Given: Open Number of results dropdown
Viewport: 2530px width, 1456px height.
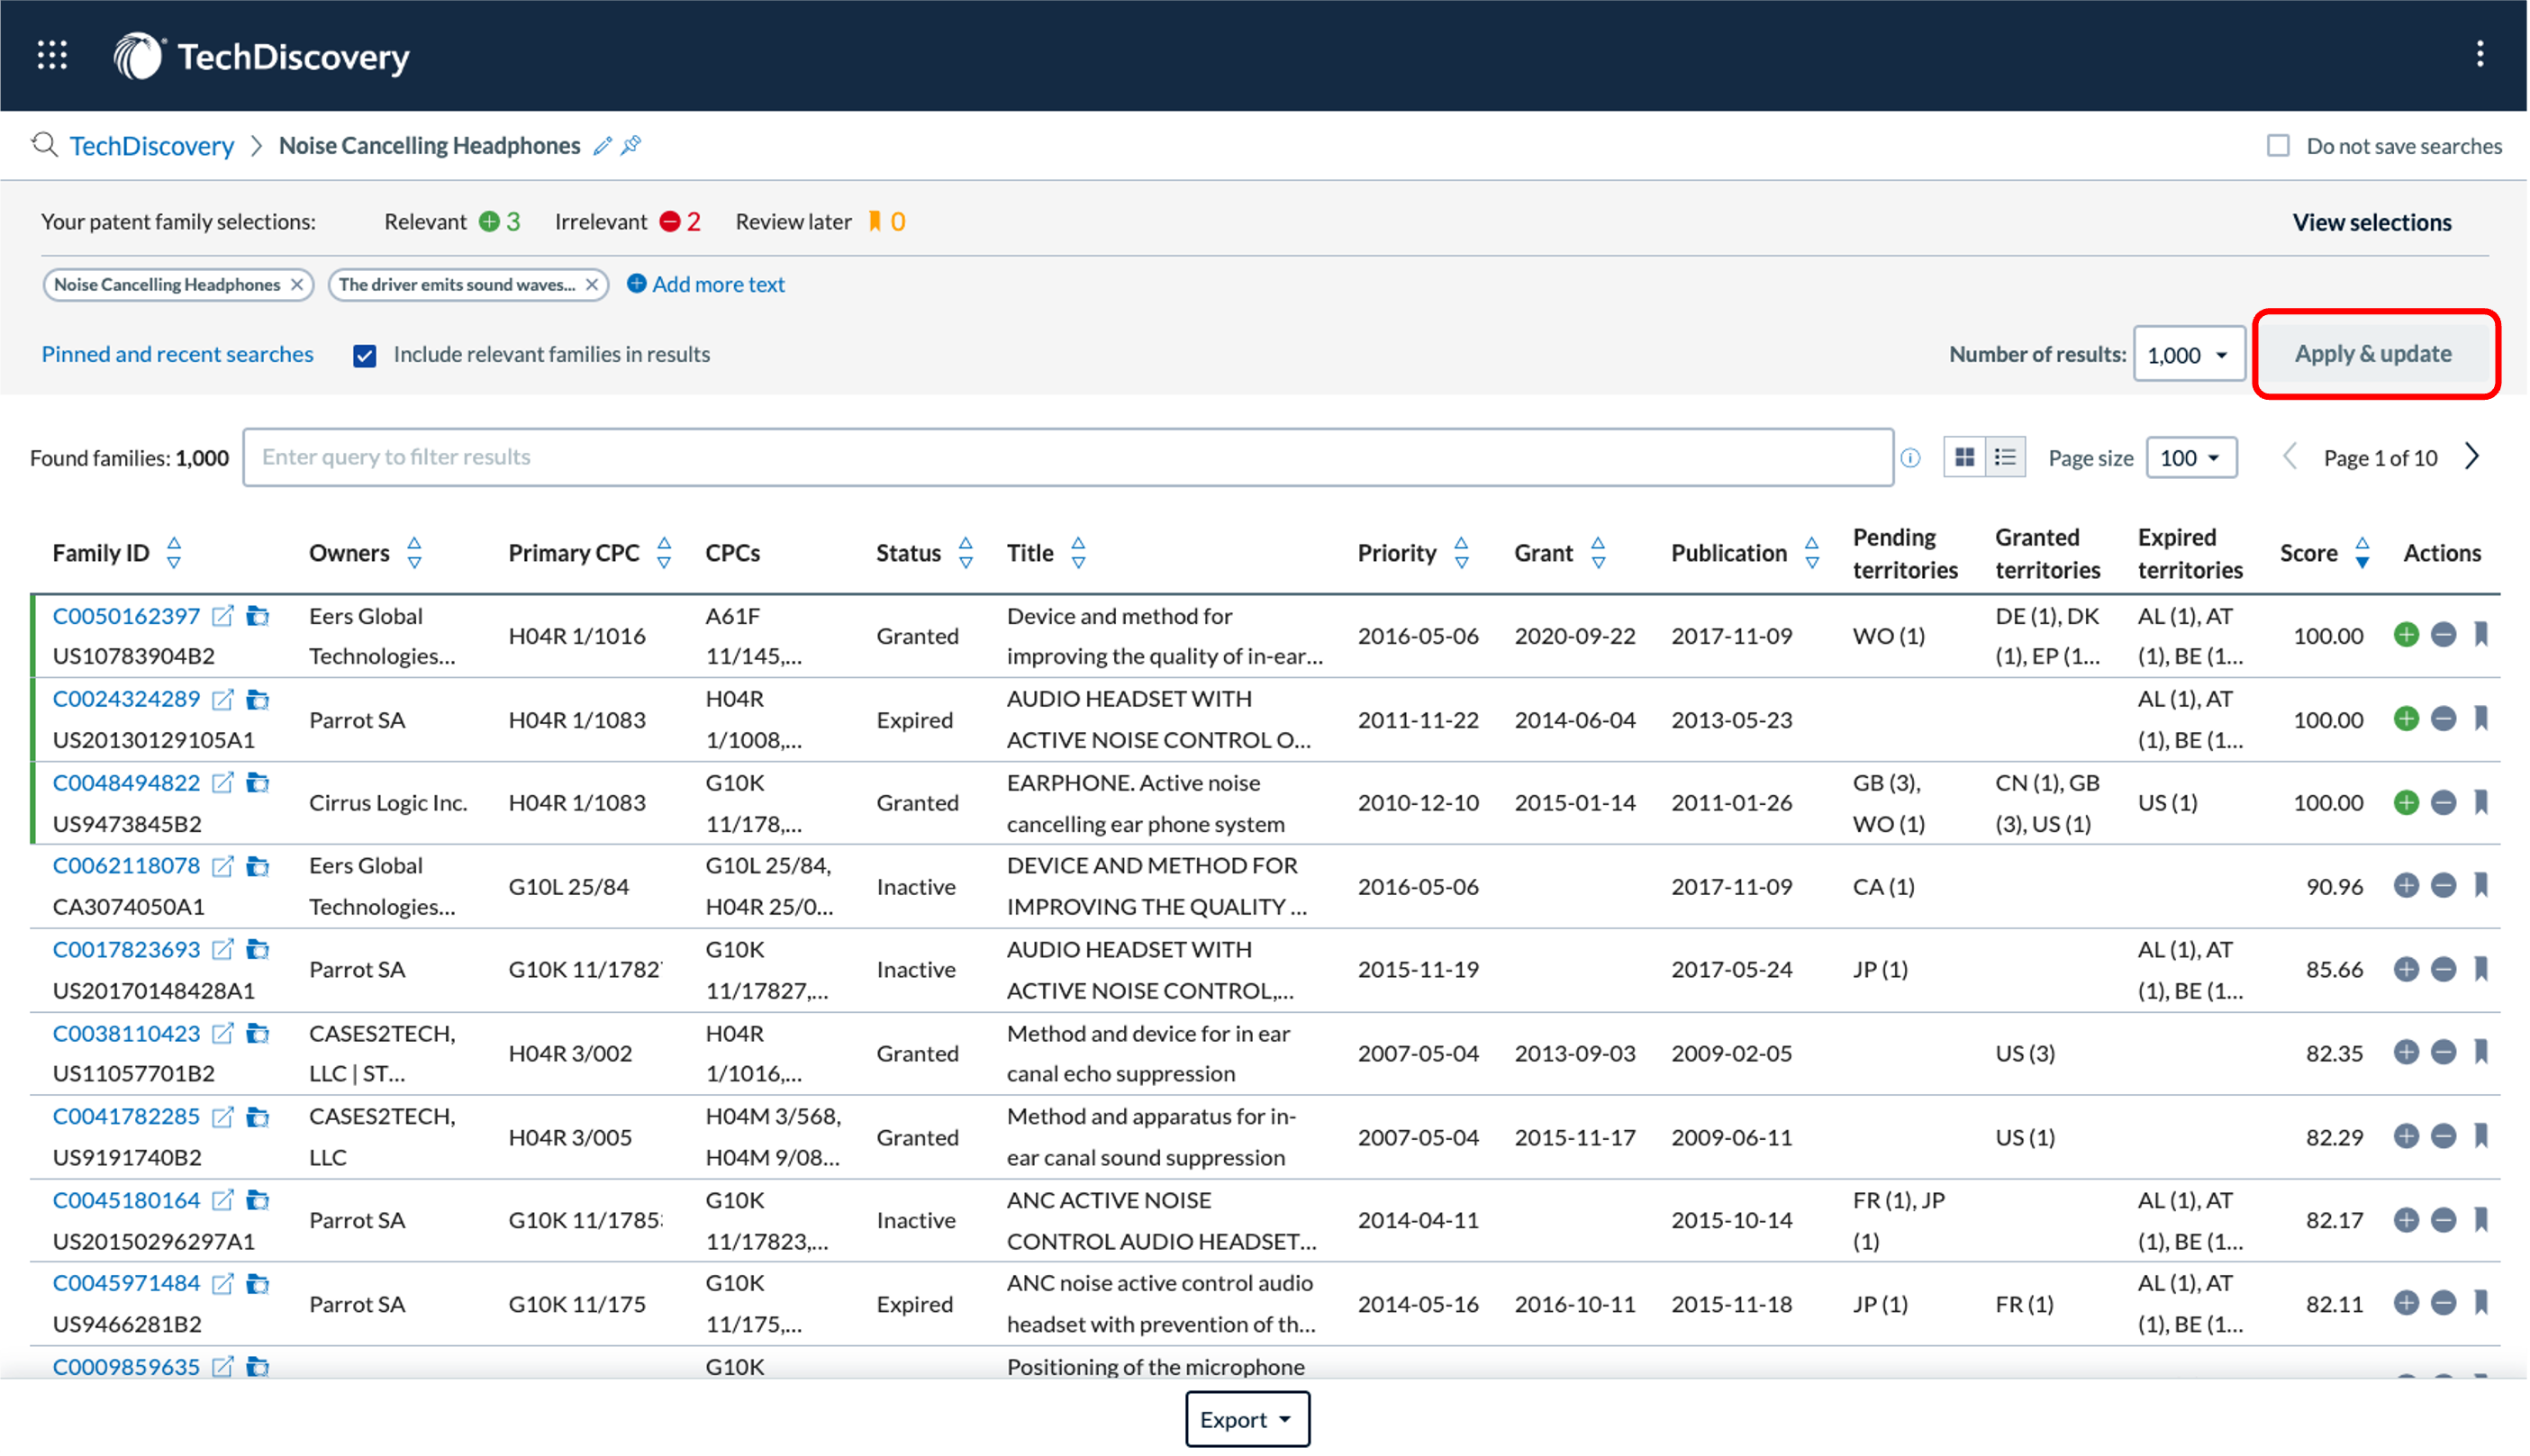Looking at the screenshot, I should 2188,355.
